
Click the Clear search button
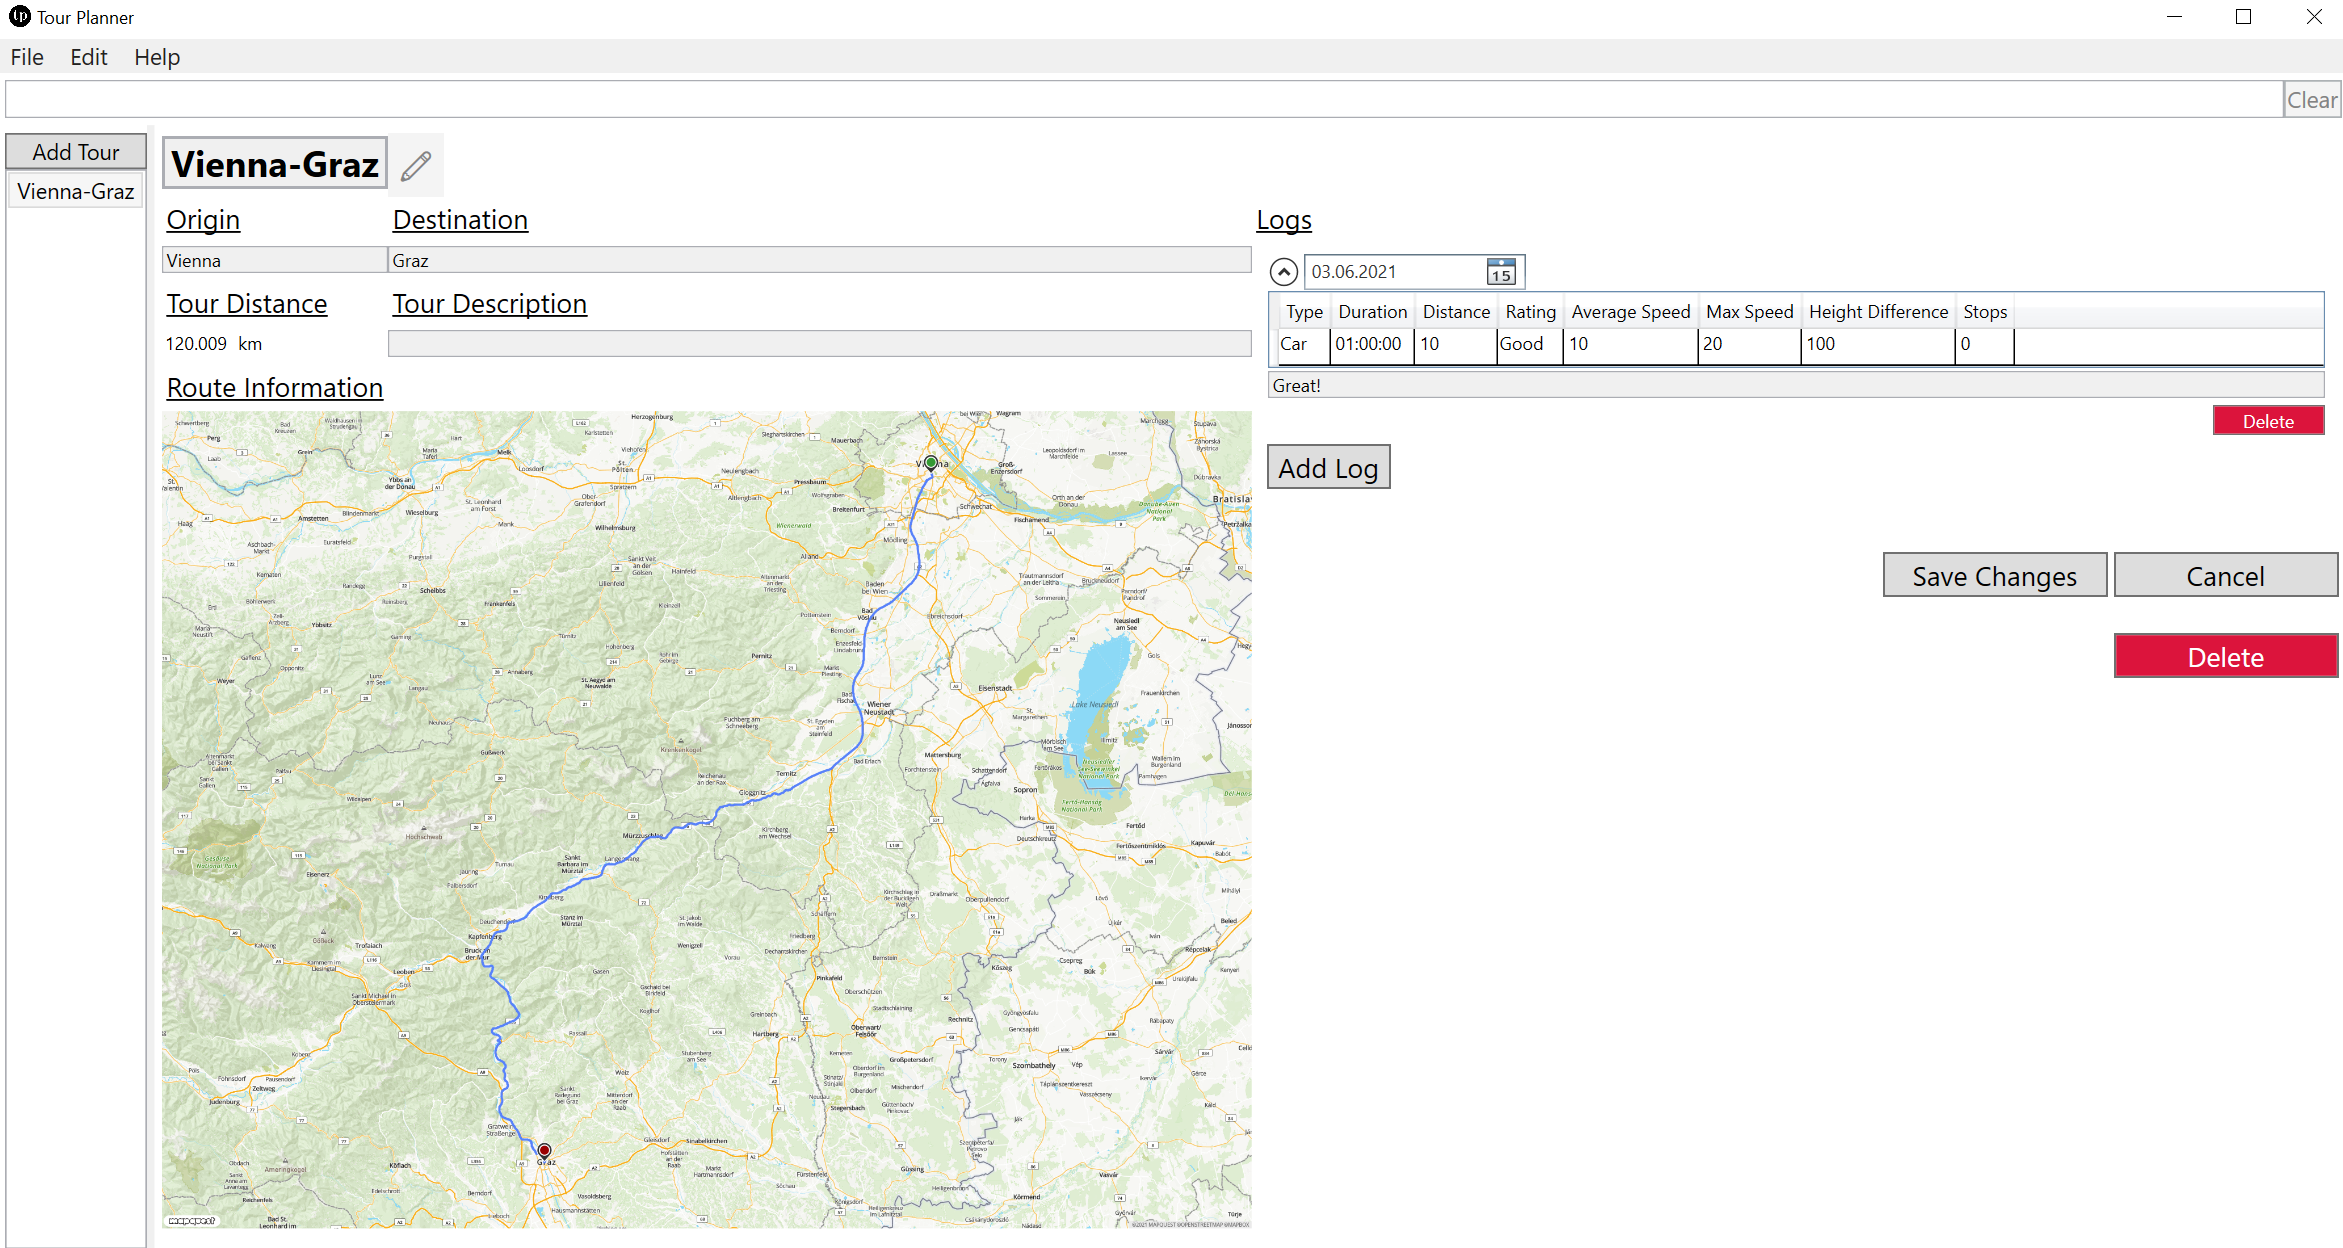point(2311,100)
